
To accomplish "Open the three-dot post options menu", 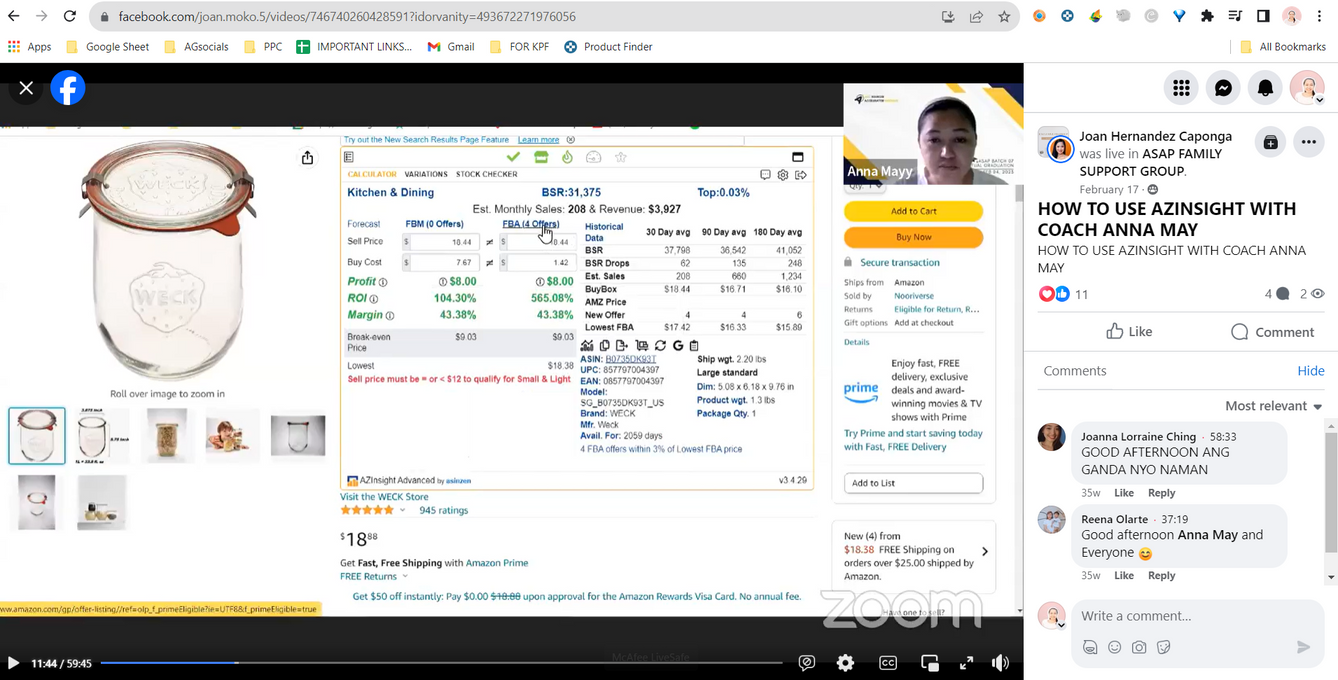I will click(x=1308, y=143).
